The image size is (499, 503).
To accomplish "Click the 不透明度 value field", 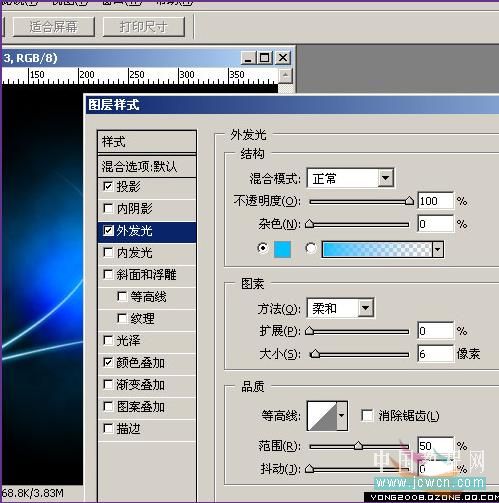I will 435,201.
